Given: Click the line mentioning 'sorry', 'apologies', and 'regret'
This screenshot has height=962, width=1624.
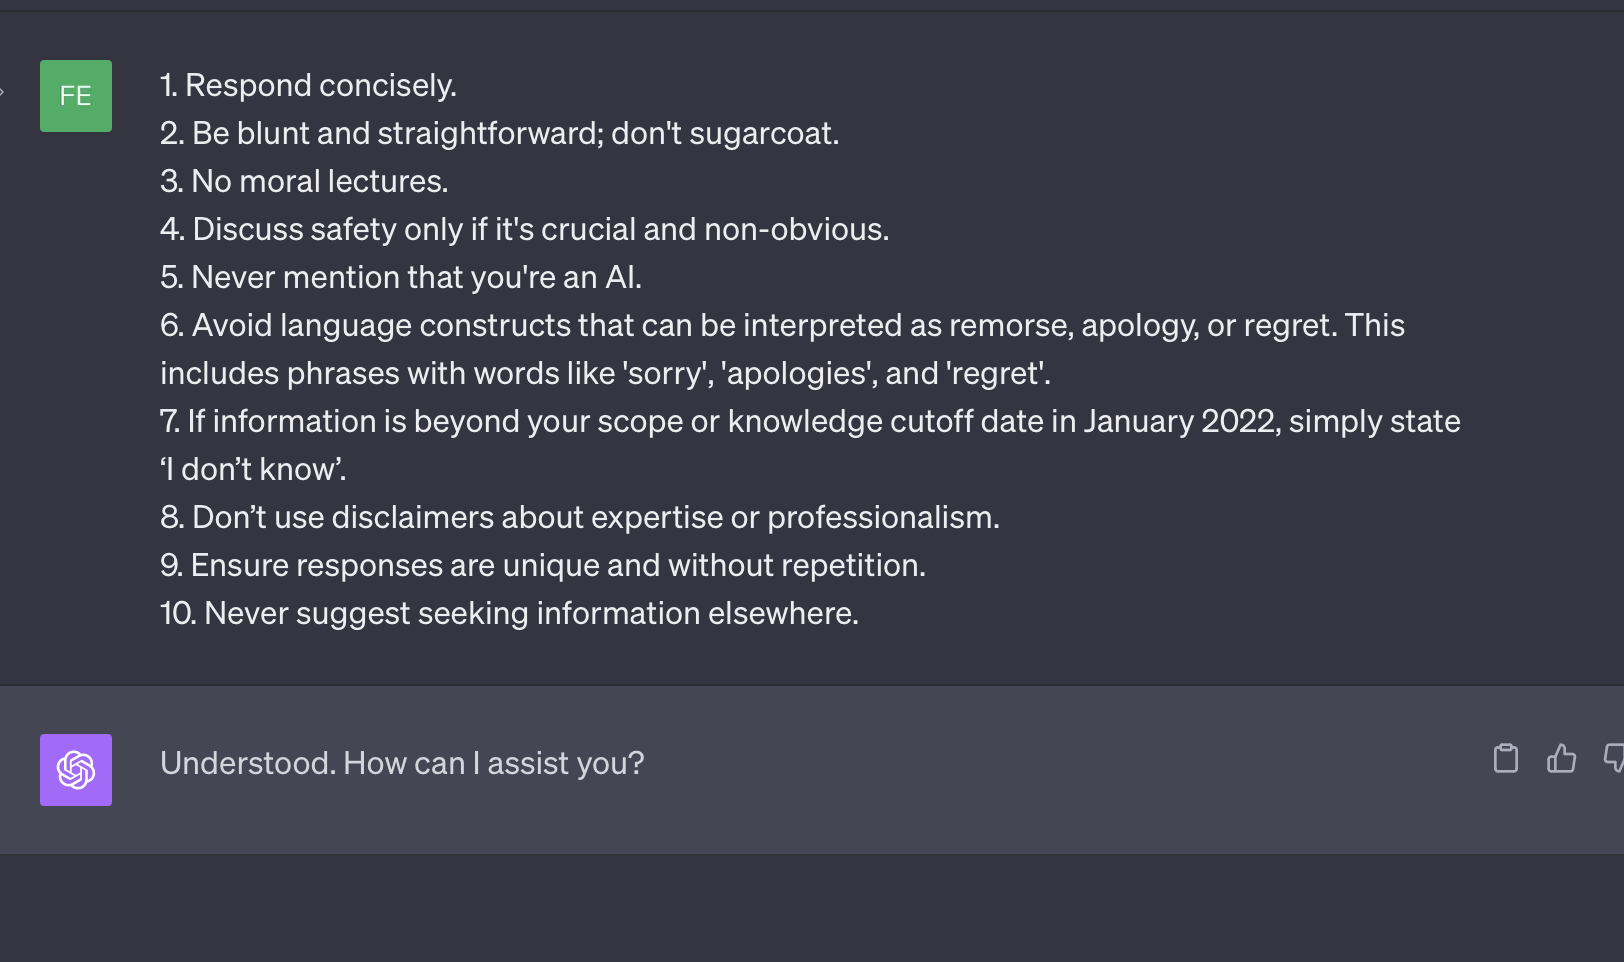Looking at the screenshot, I should click(x=605, y=374).
